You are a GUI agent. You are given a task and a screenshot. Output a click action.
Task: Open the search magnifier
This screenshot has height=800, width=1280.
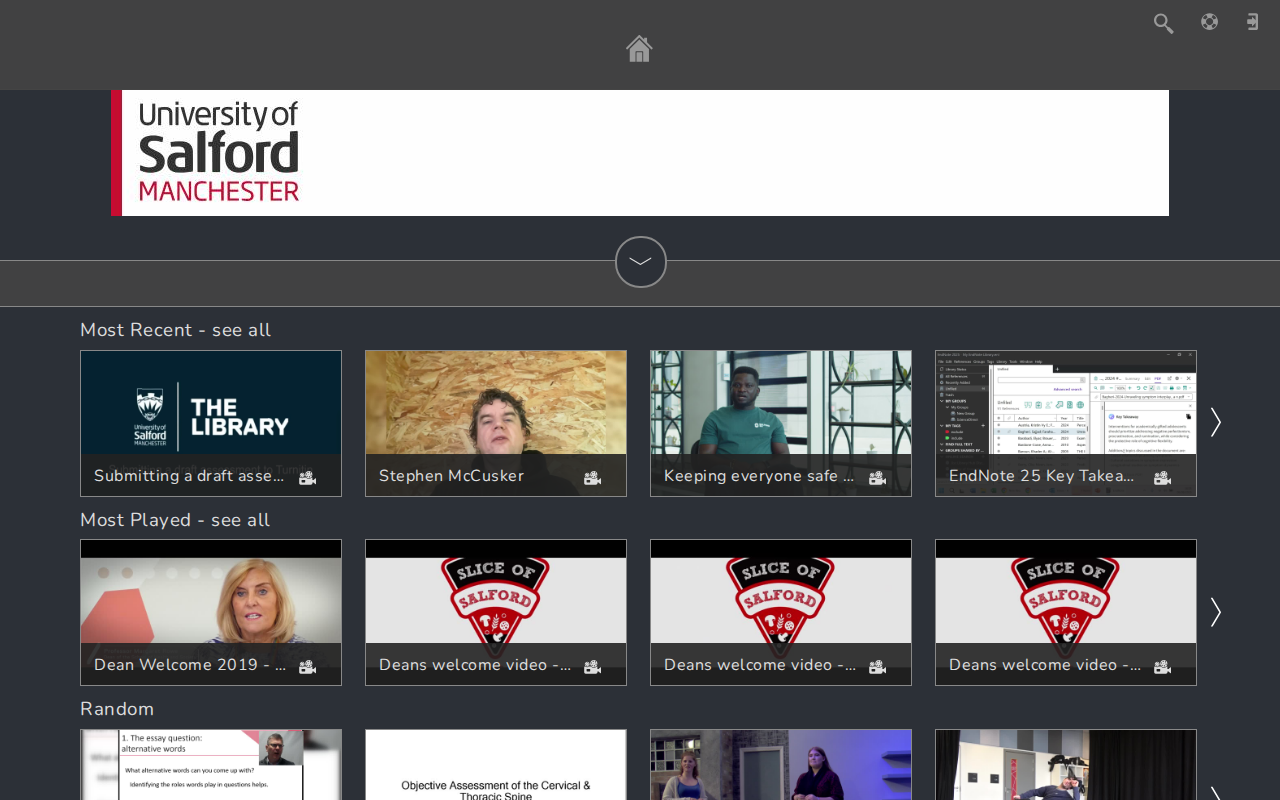click(x=1163, y=23)
